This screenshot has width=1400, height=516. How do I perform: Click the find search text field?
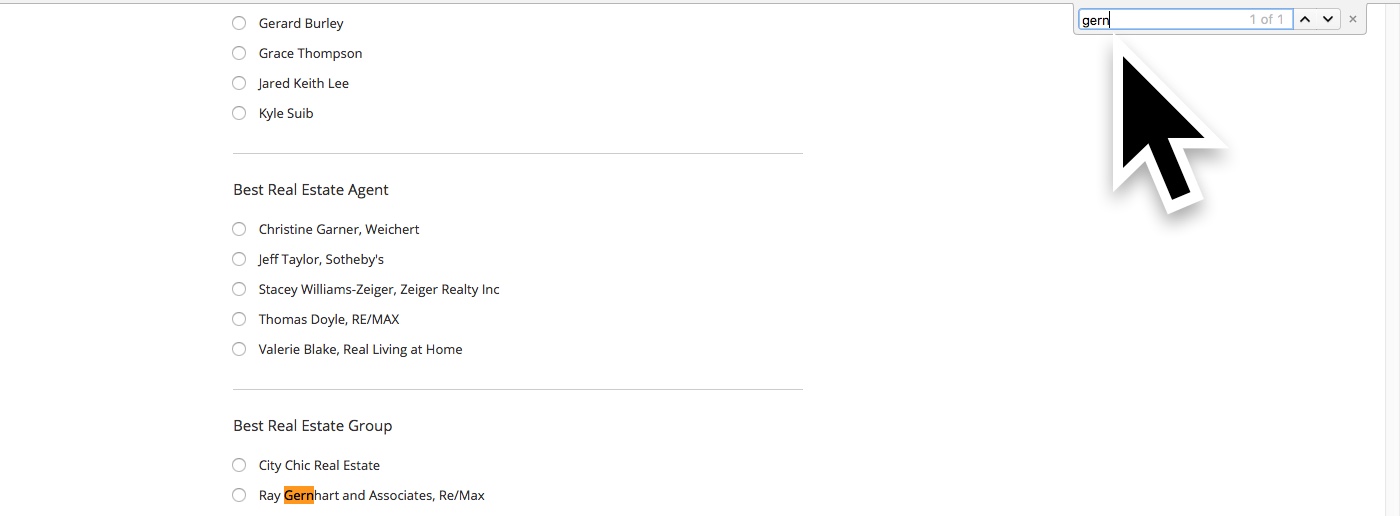pyautogui.click(x=1185, y=19)
